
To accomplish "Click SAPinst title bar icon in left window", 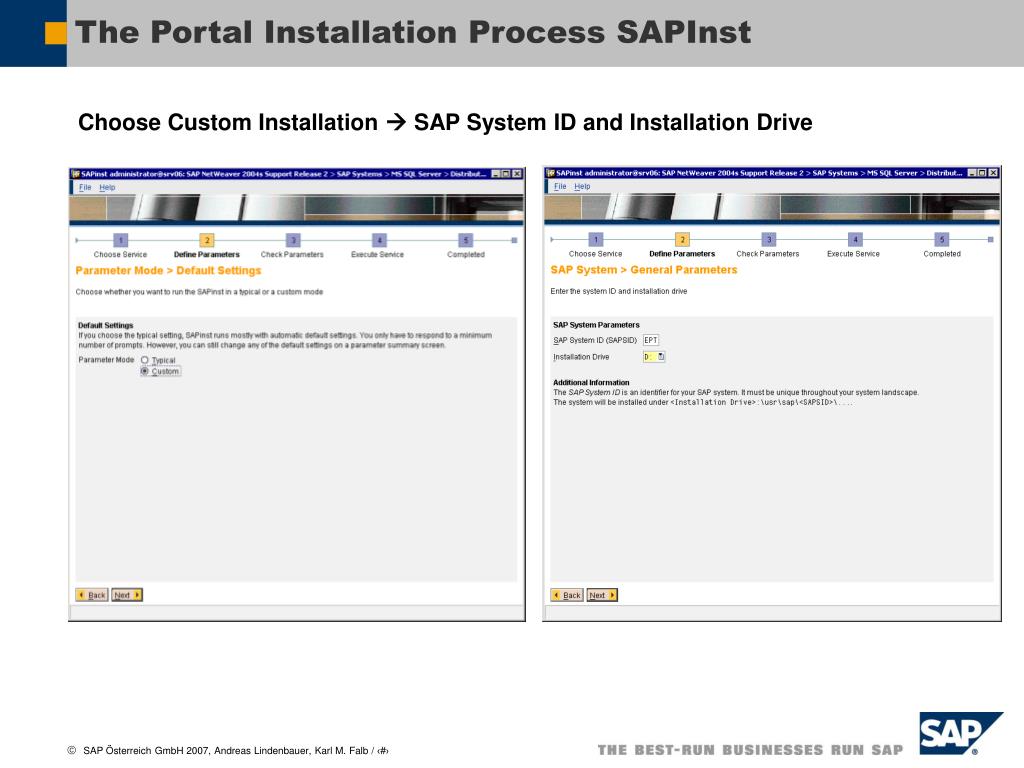I will coord(76,174).
